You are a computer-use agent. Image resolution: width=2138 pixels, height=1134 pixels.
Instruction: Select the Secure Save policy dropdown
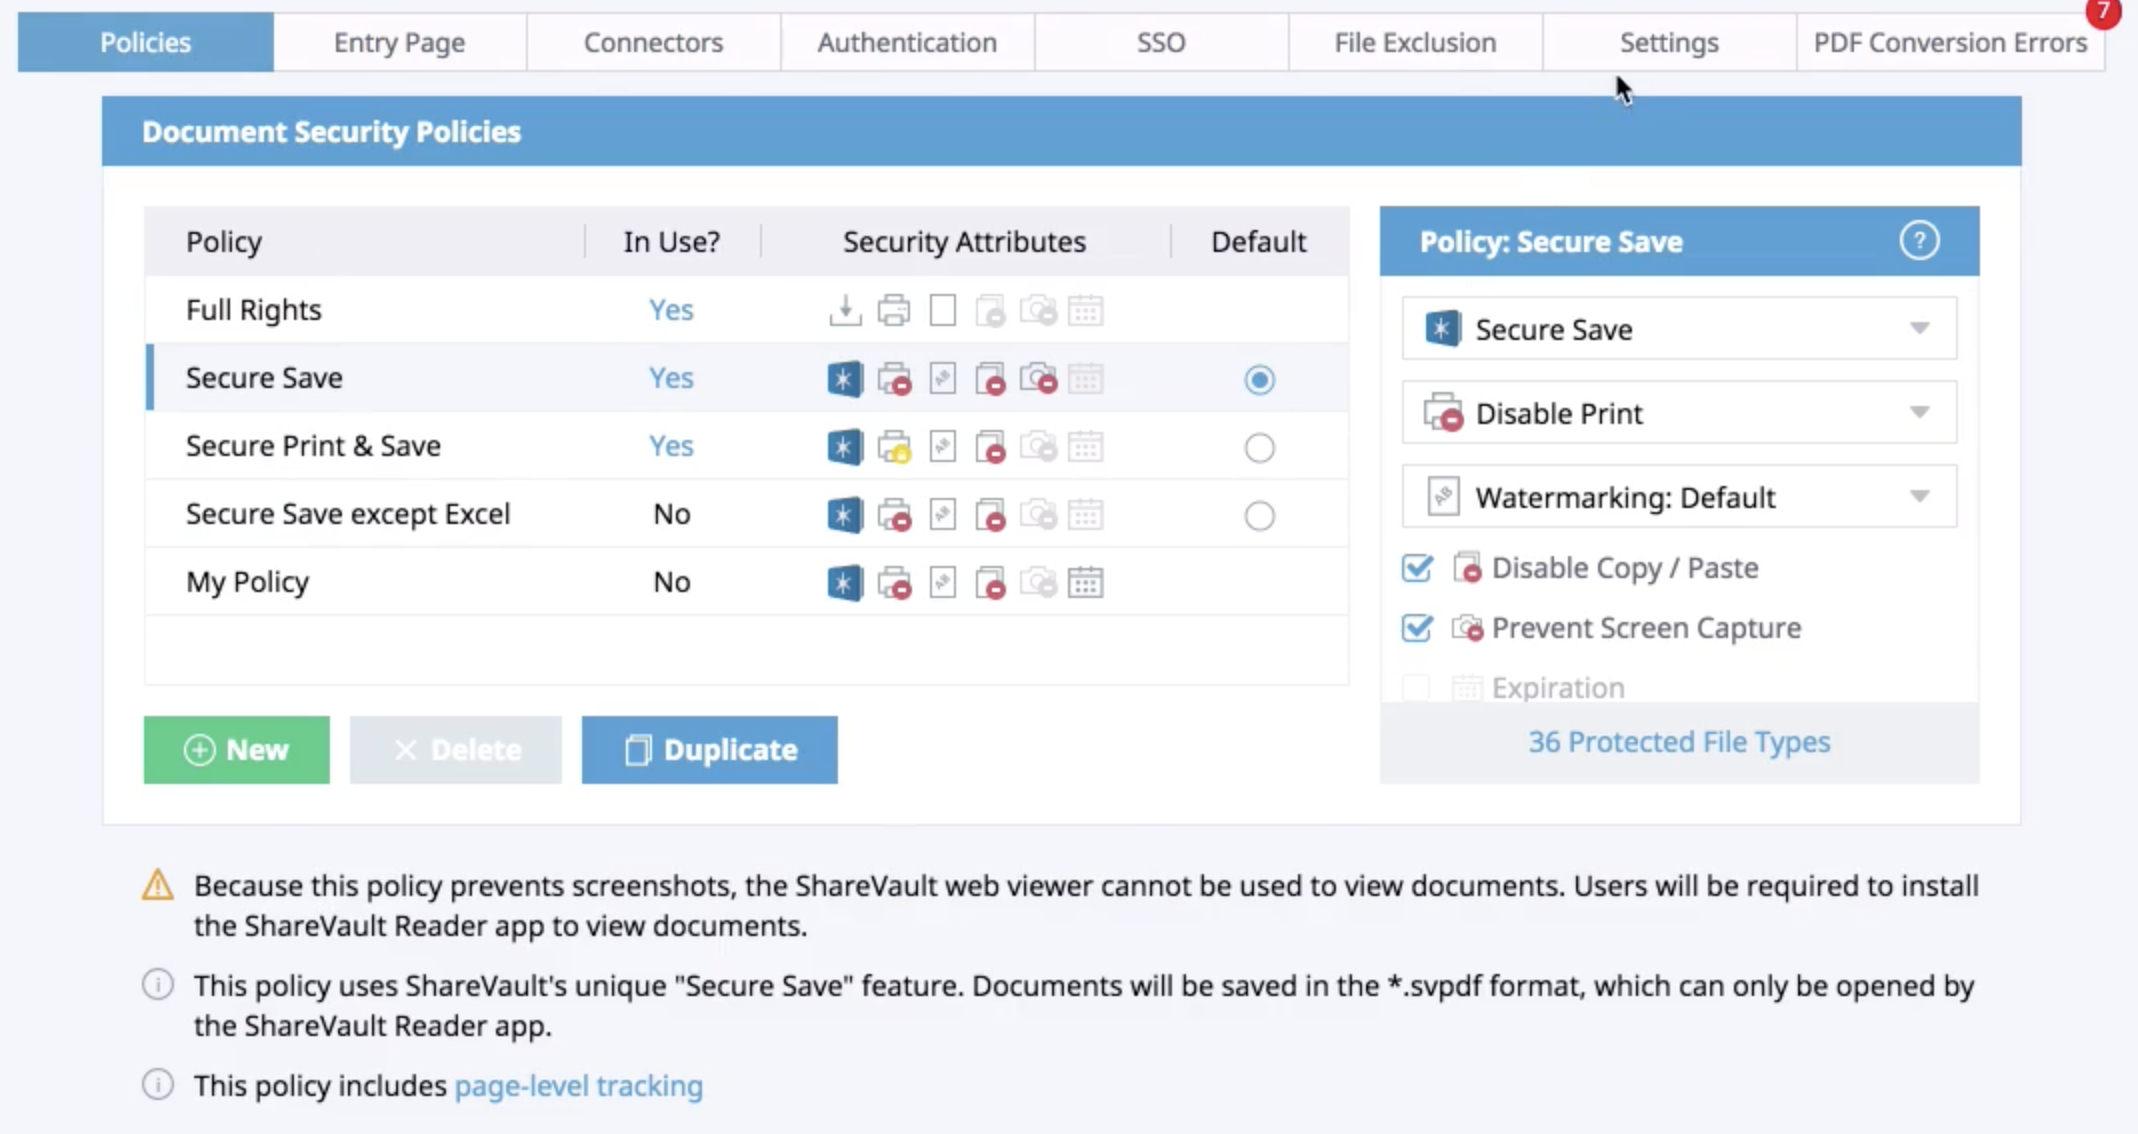[1680, 328]
